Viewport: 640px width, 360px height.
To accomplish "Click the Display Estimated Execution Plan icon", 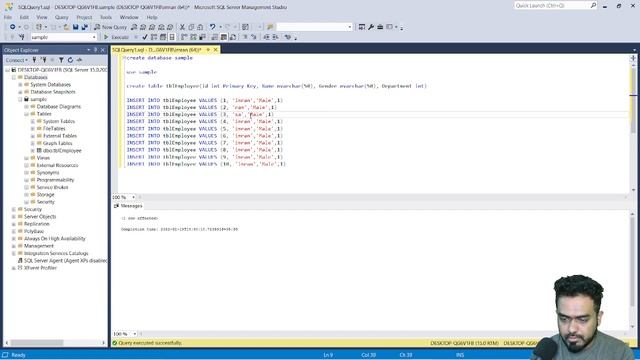I will pyautogui.click(x=154, y=37).
